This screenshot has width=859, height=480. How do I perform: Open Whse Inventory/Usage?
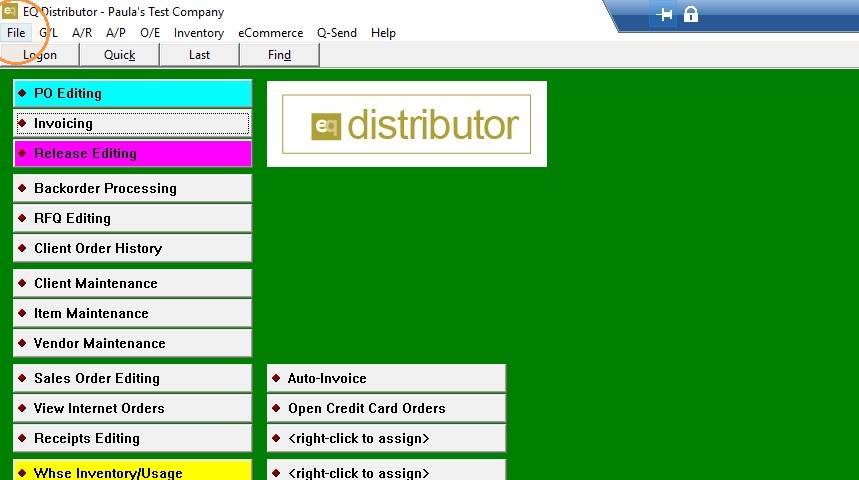coord(133,470)
